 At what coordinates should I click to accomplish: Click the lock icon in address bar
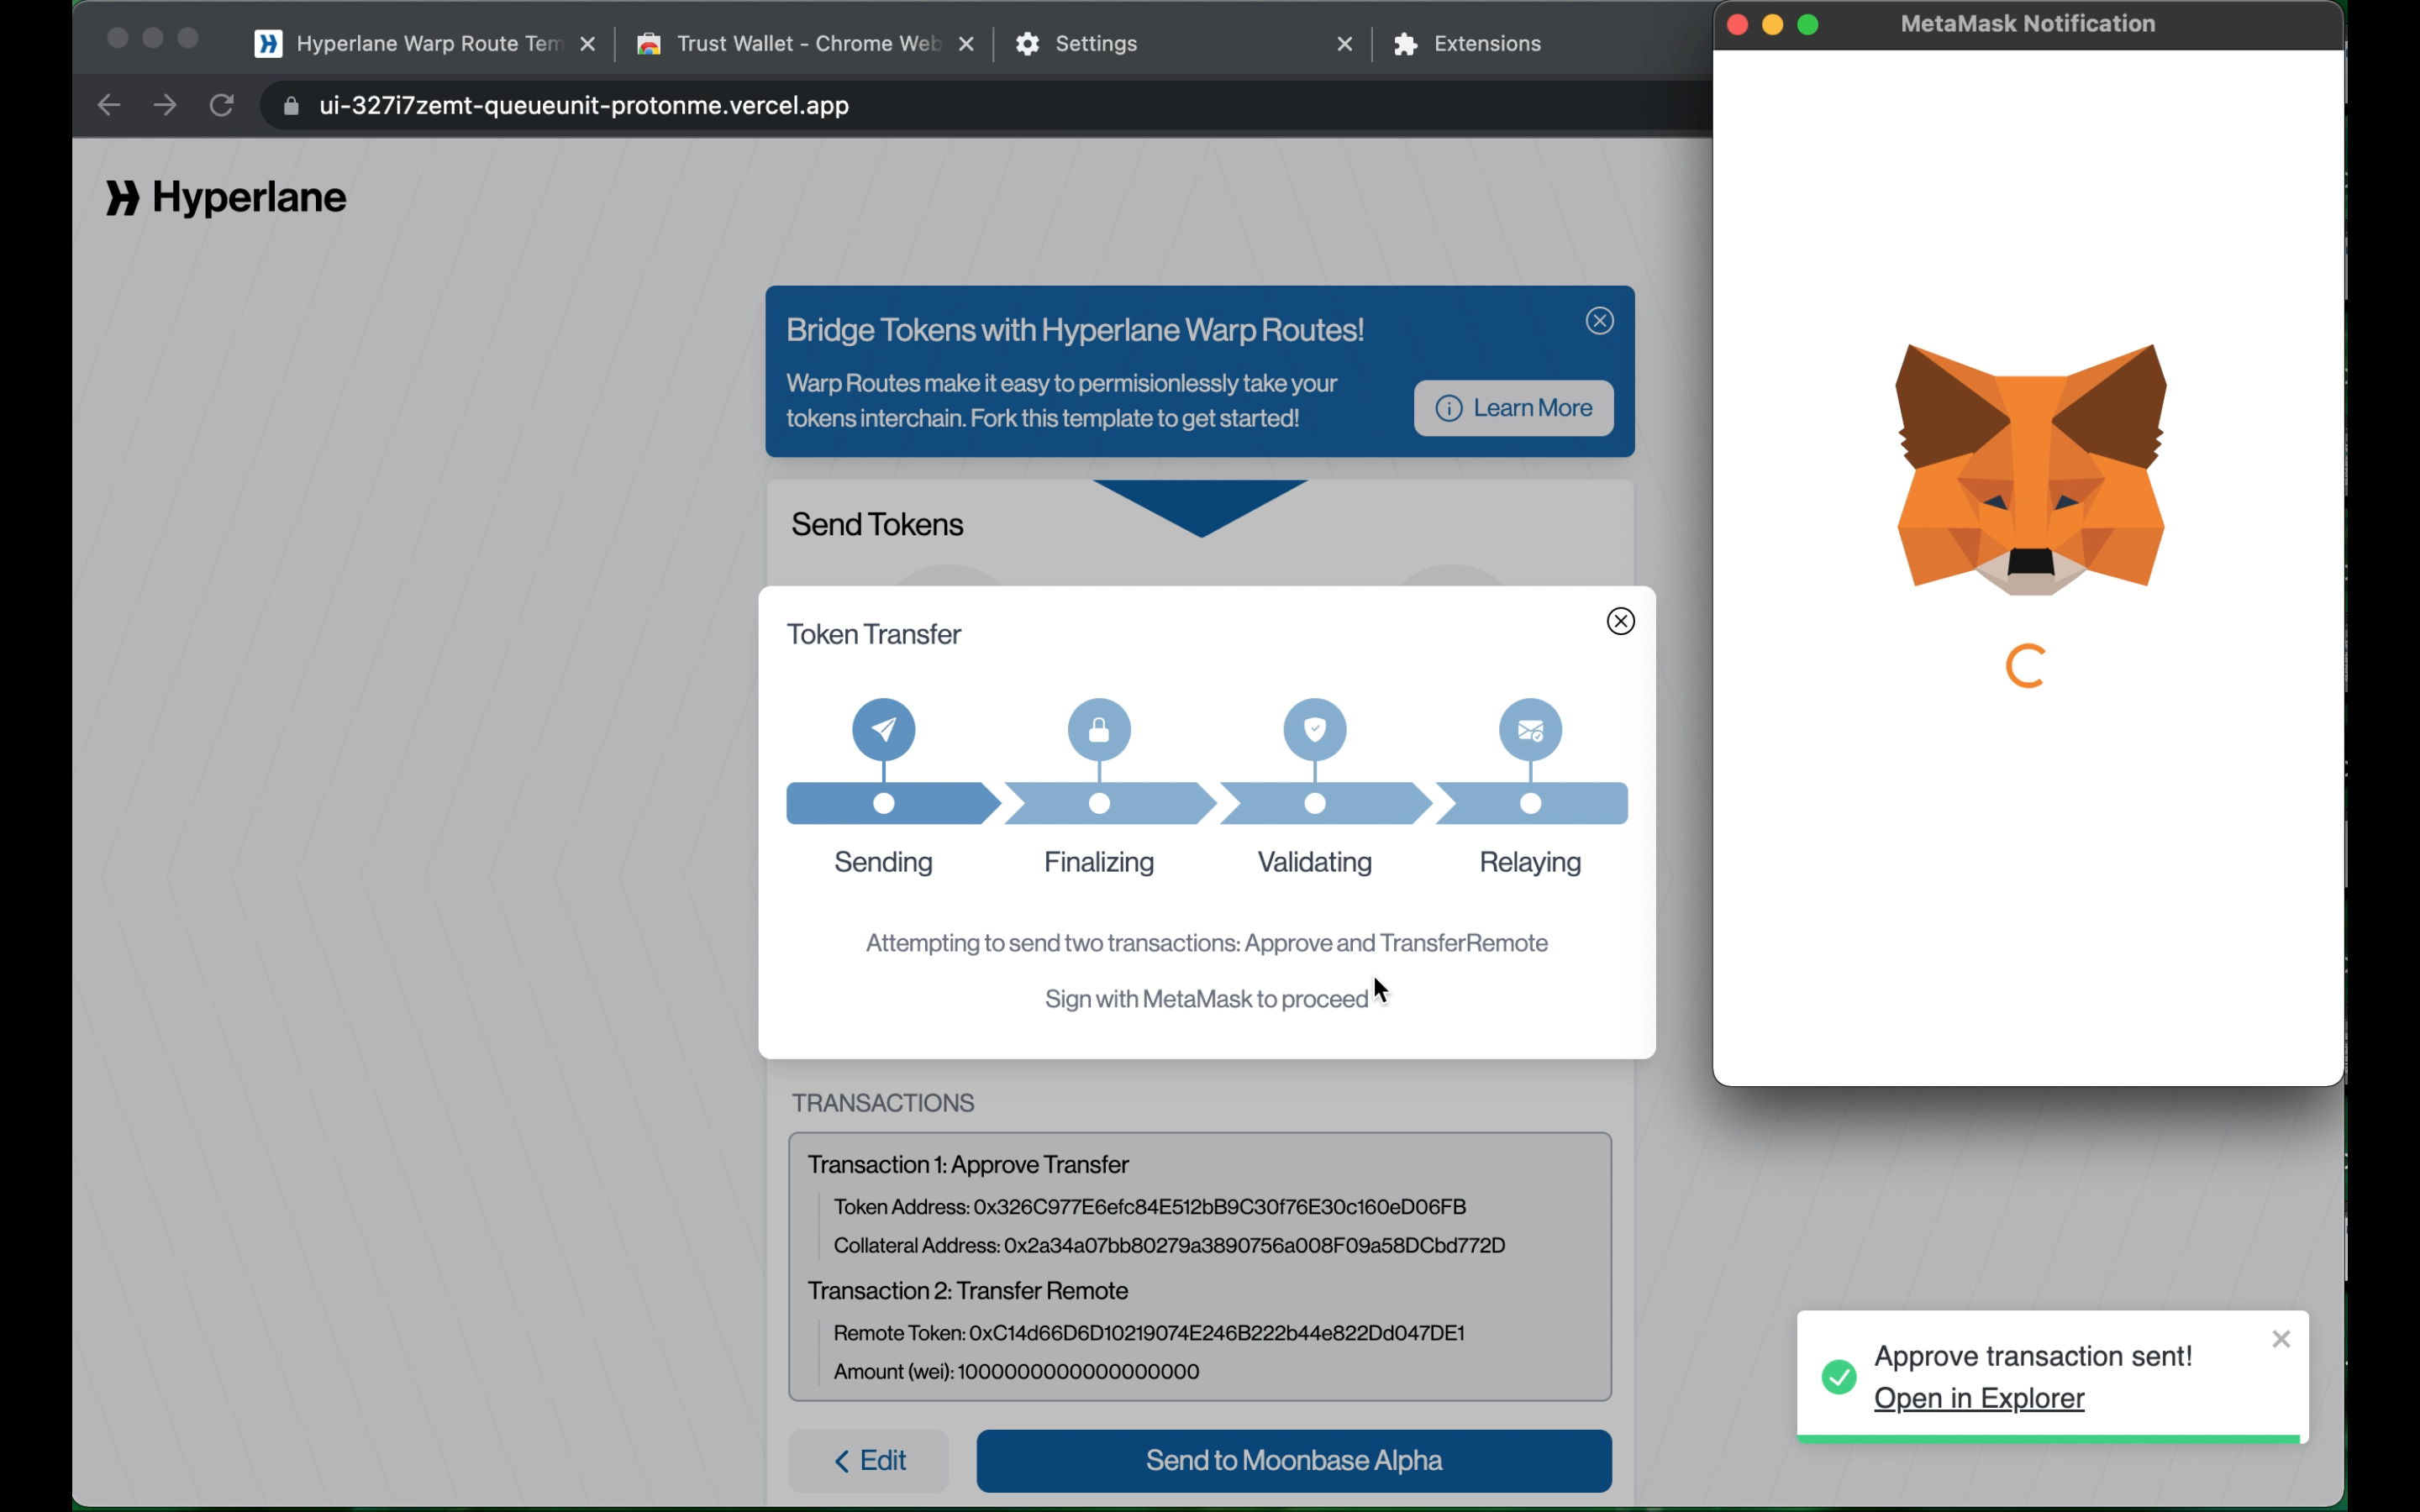pyautogui.click(x=291, y=106)
